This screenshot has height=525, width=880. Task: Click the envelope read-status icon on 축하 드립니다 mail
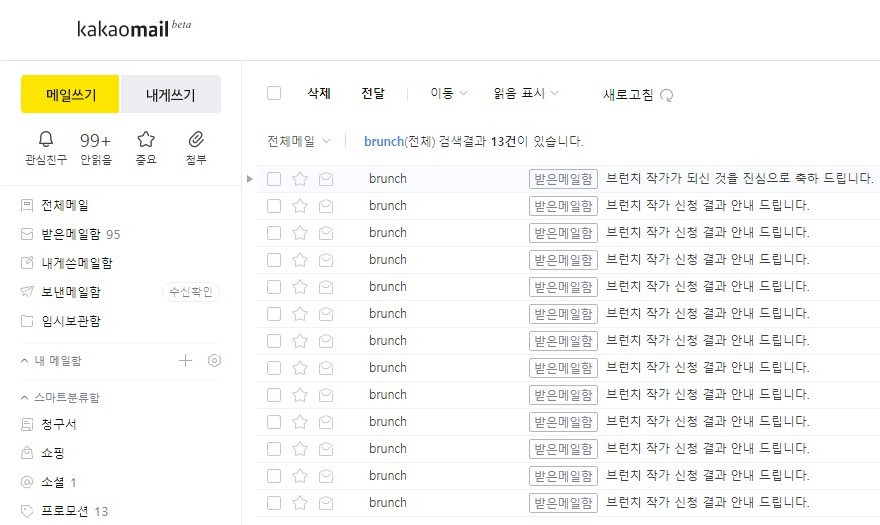(x=326, y=179)
